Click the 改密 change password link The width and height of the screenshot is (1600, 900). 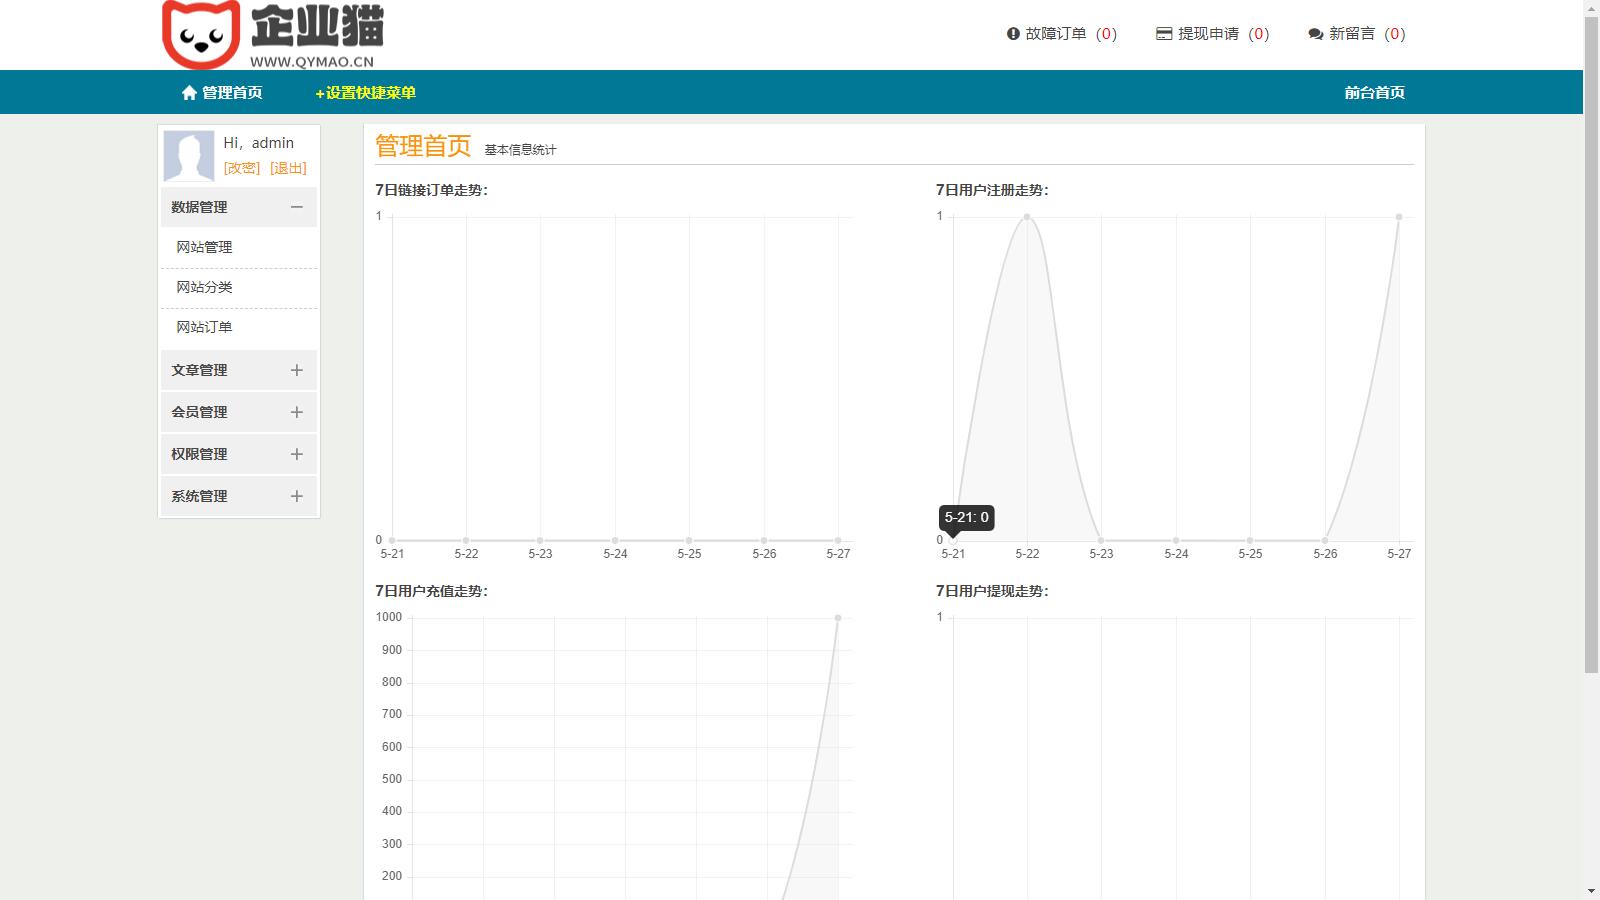point(242,168)
